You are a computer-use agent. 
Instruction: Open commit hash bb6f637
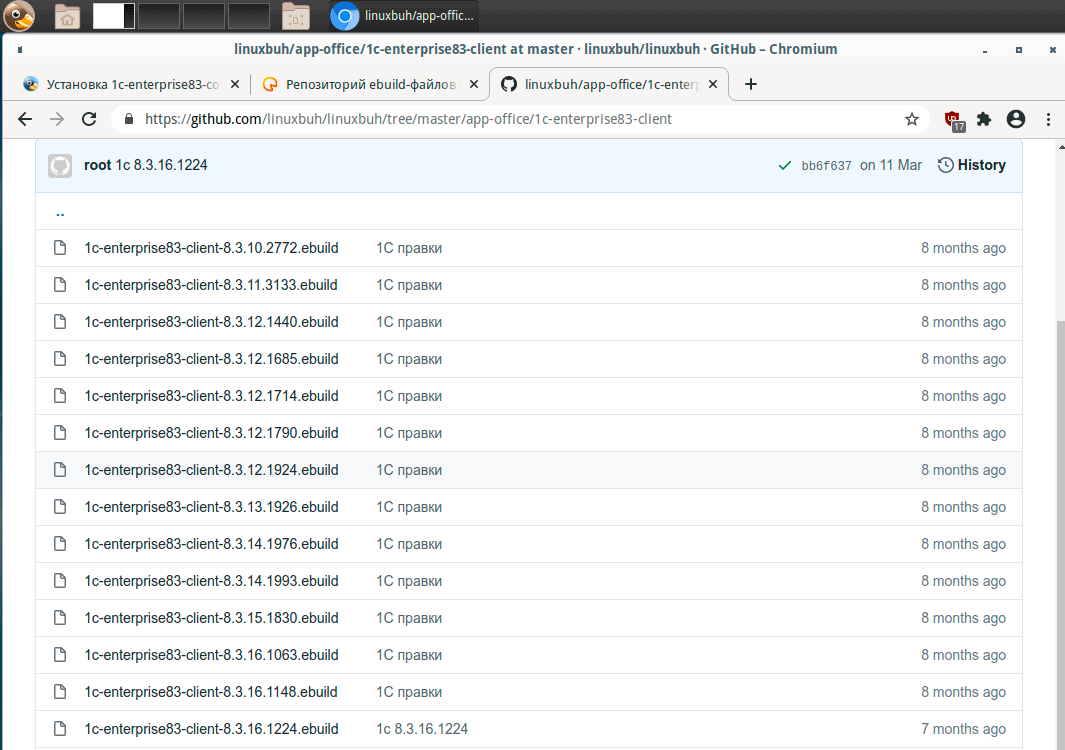[826, 166]
